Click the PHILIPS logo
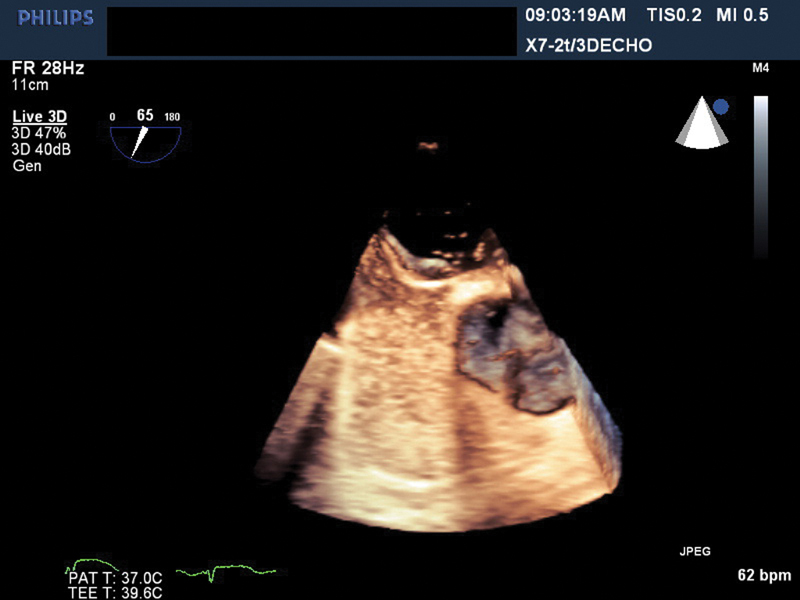 56,18
